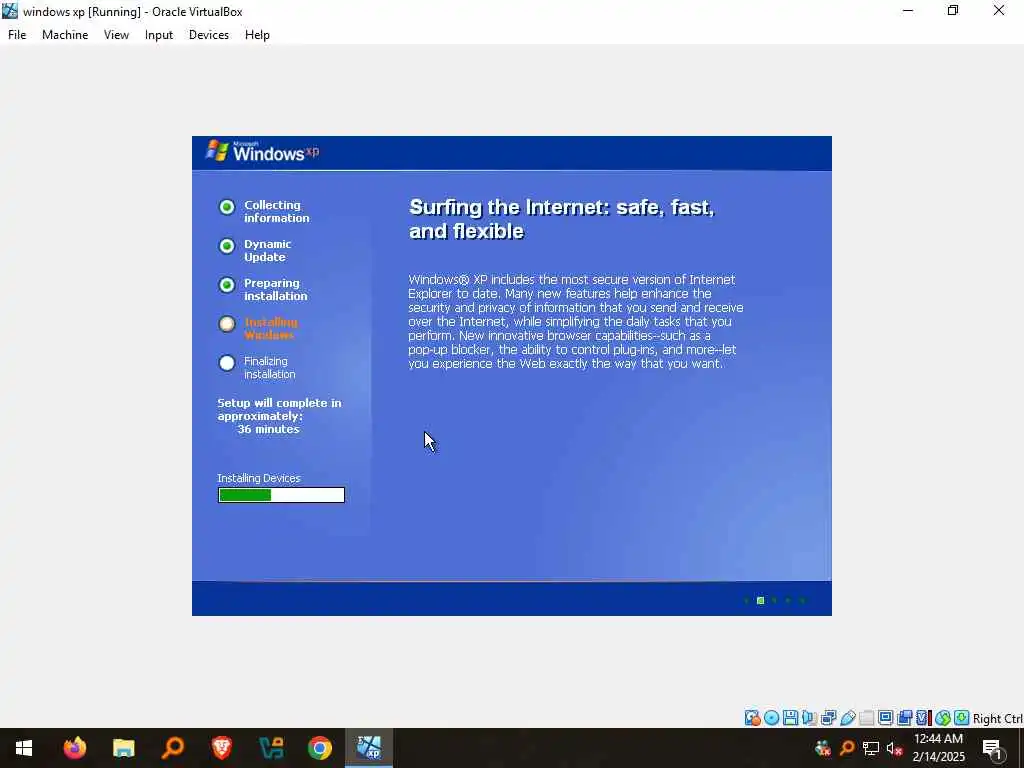Screen dimensions: 1024x768
Task: Click the keyboard capture status icon
Action: point(961,718)
